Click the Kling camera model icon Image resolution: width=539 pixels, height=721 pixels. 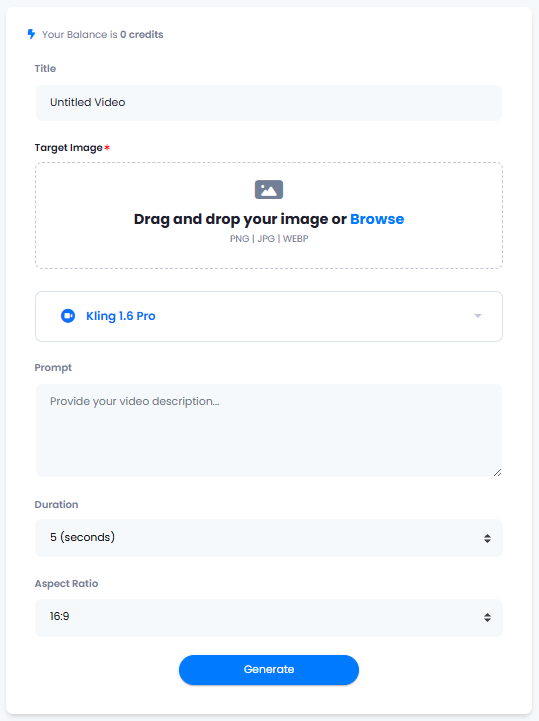68,316
